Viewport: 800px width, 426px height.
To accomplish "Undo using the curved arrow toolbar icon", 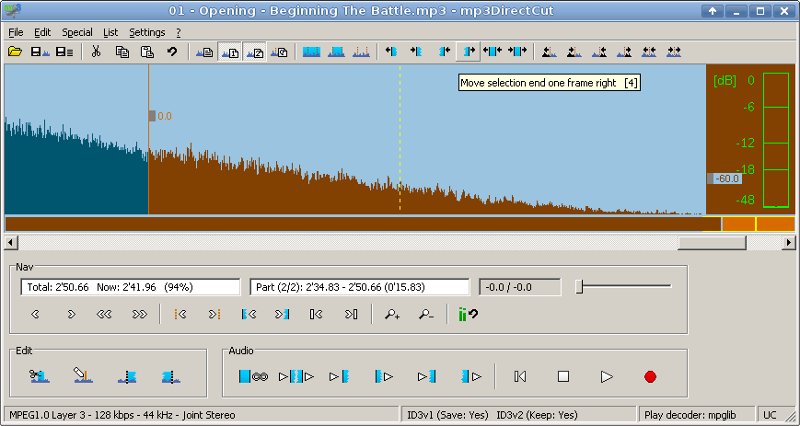I will (x=172, y=52).
